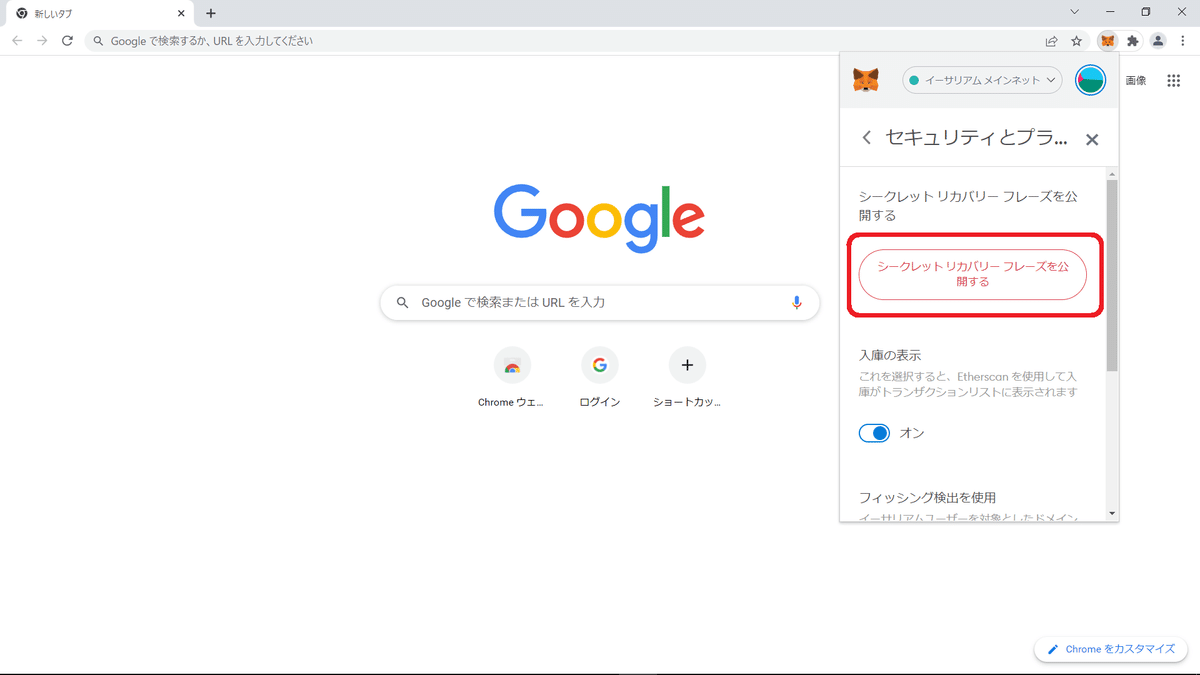The image size is (1200, 675).
Task: Click Chrome をカスタマイズ button
Action: coord(1111,649)
